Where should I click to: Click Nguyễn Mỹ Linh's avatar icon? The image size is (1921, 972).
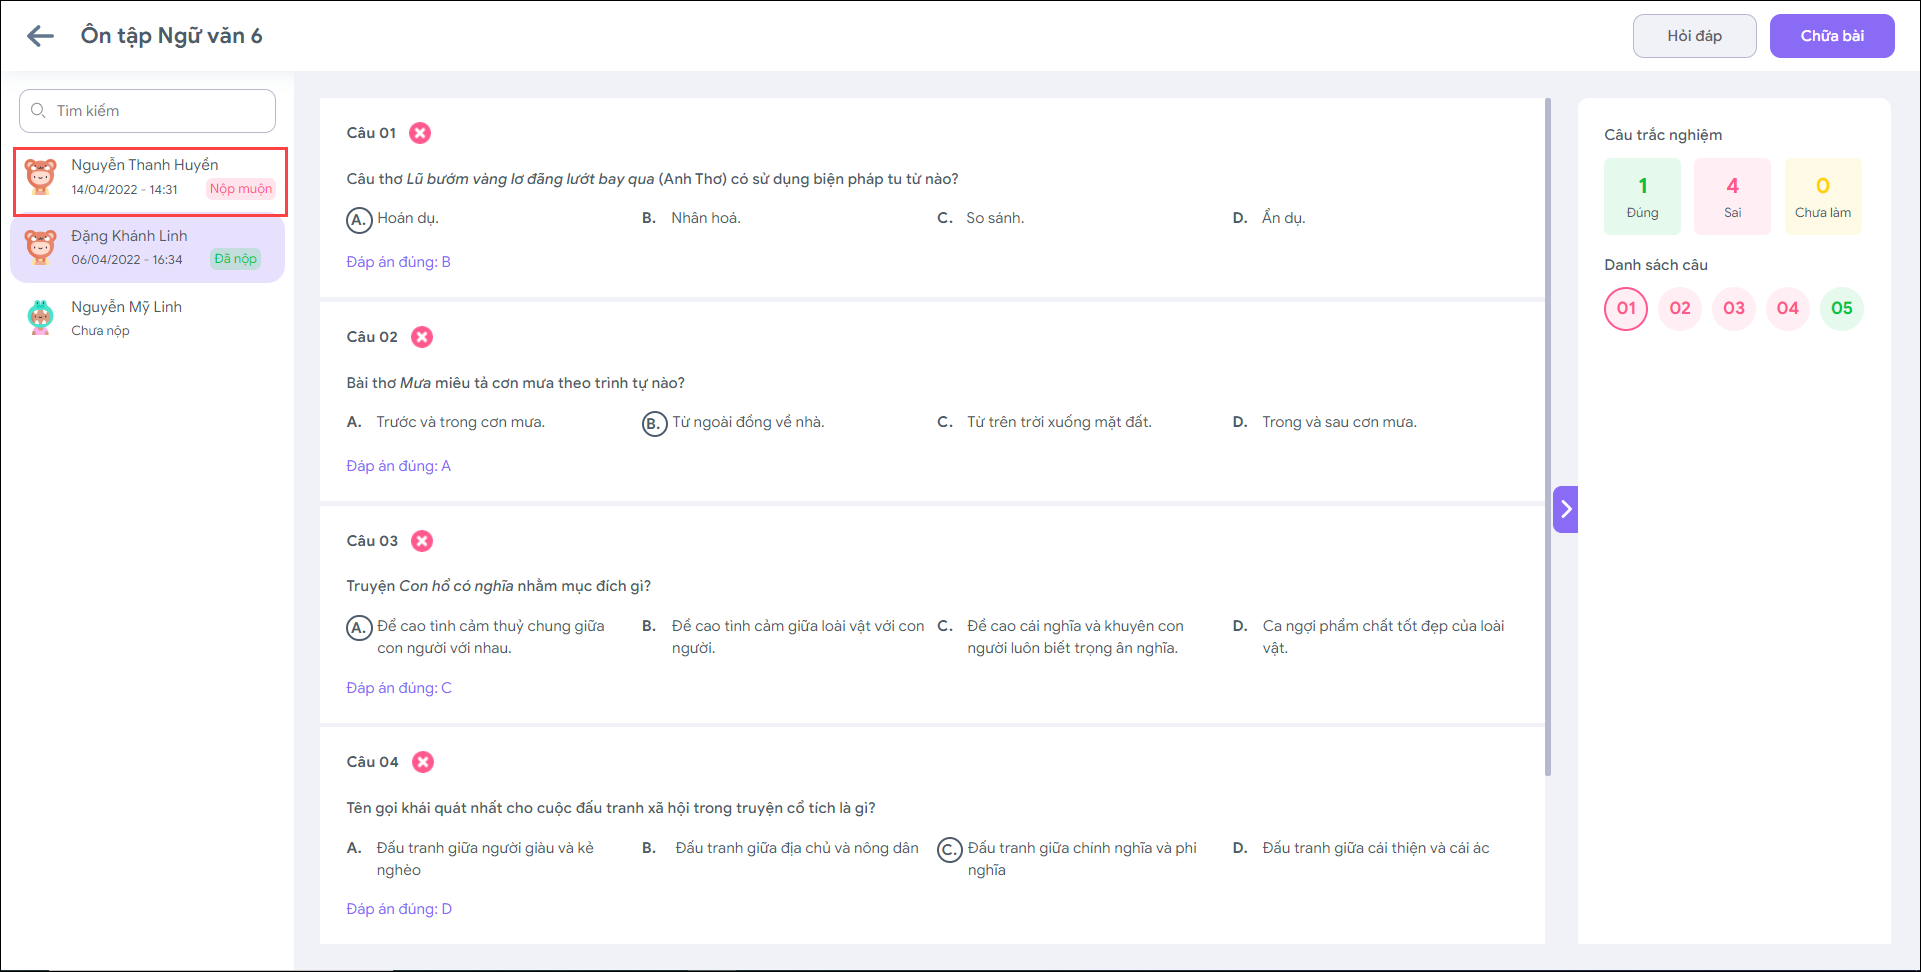click(41, 317)
